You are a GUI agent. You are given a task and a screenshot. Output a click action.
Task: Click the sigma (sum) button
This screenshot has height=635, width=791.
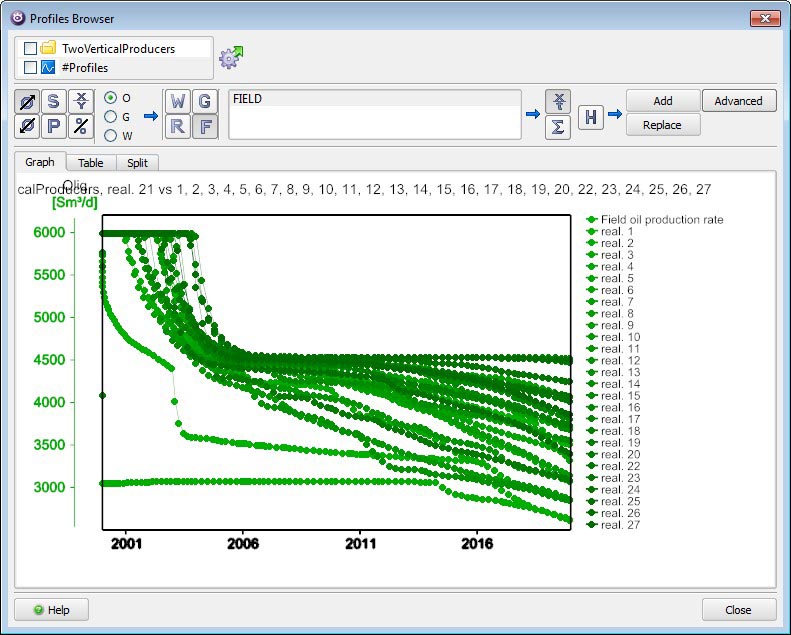pyautogui.click(x=558, y=127)
